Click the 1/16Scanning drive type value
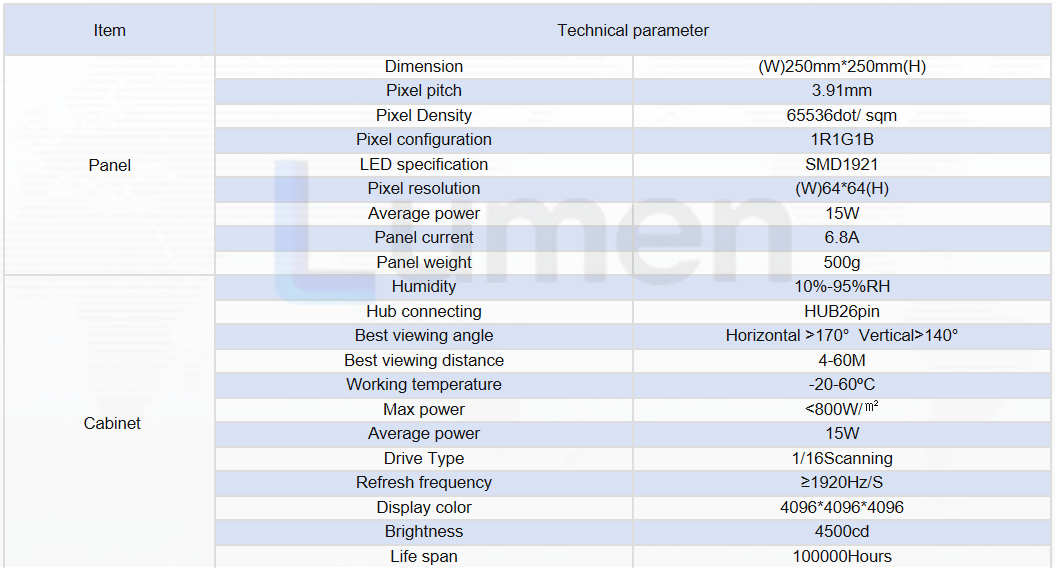 (x=842, y=458)
